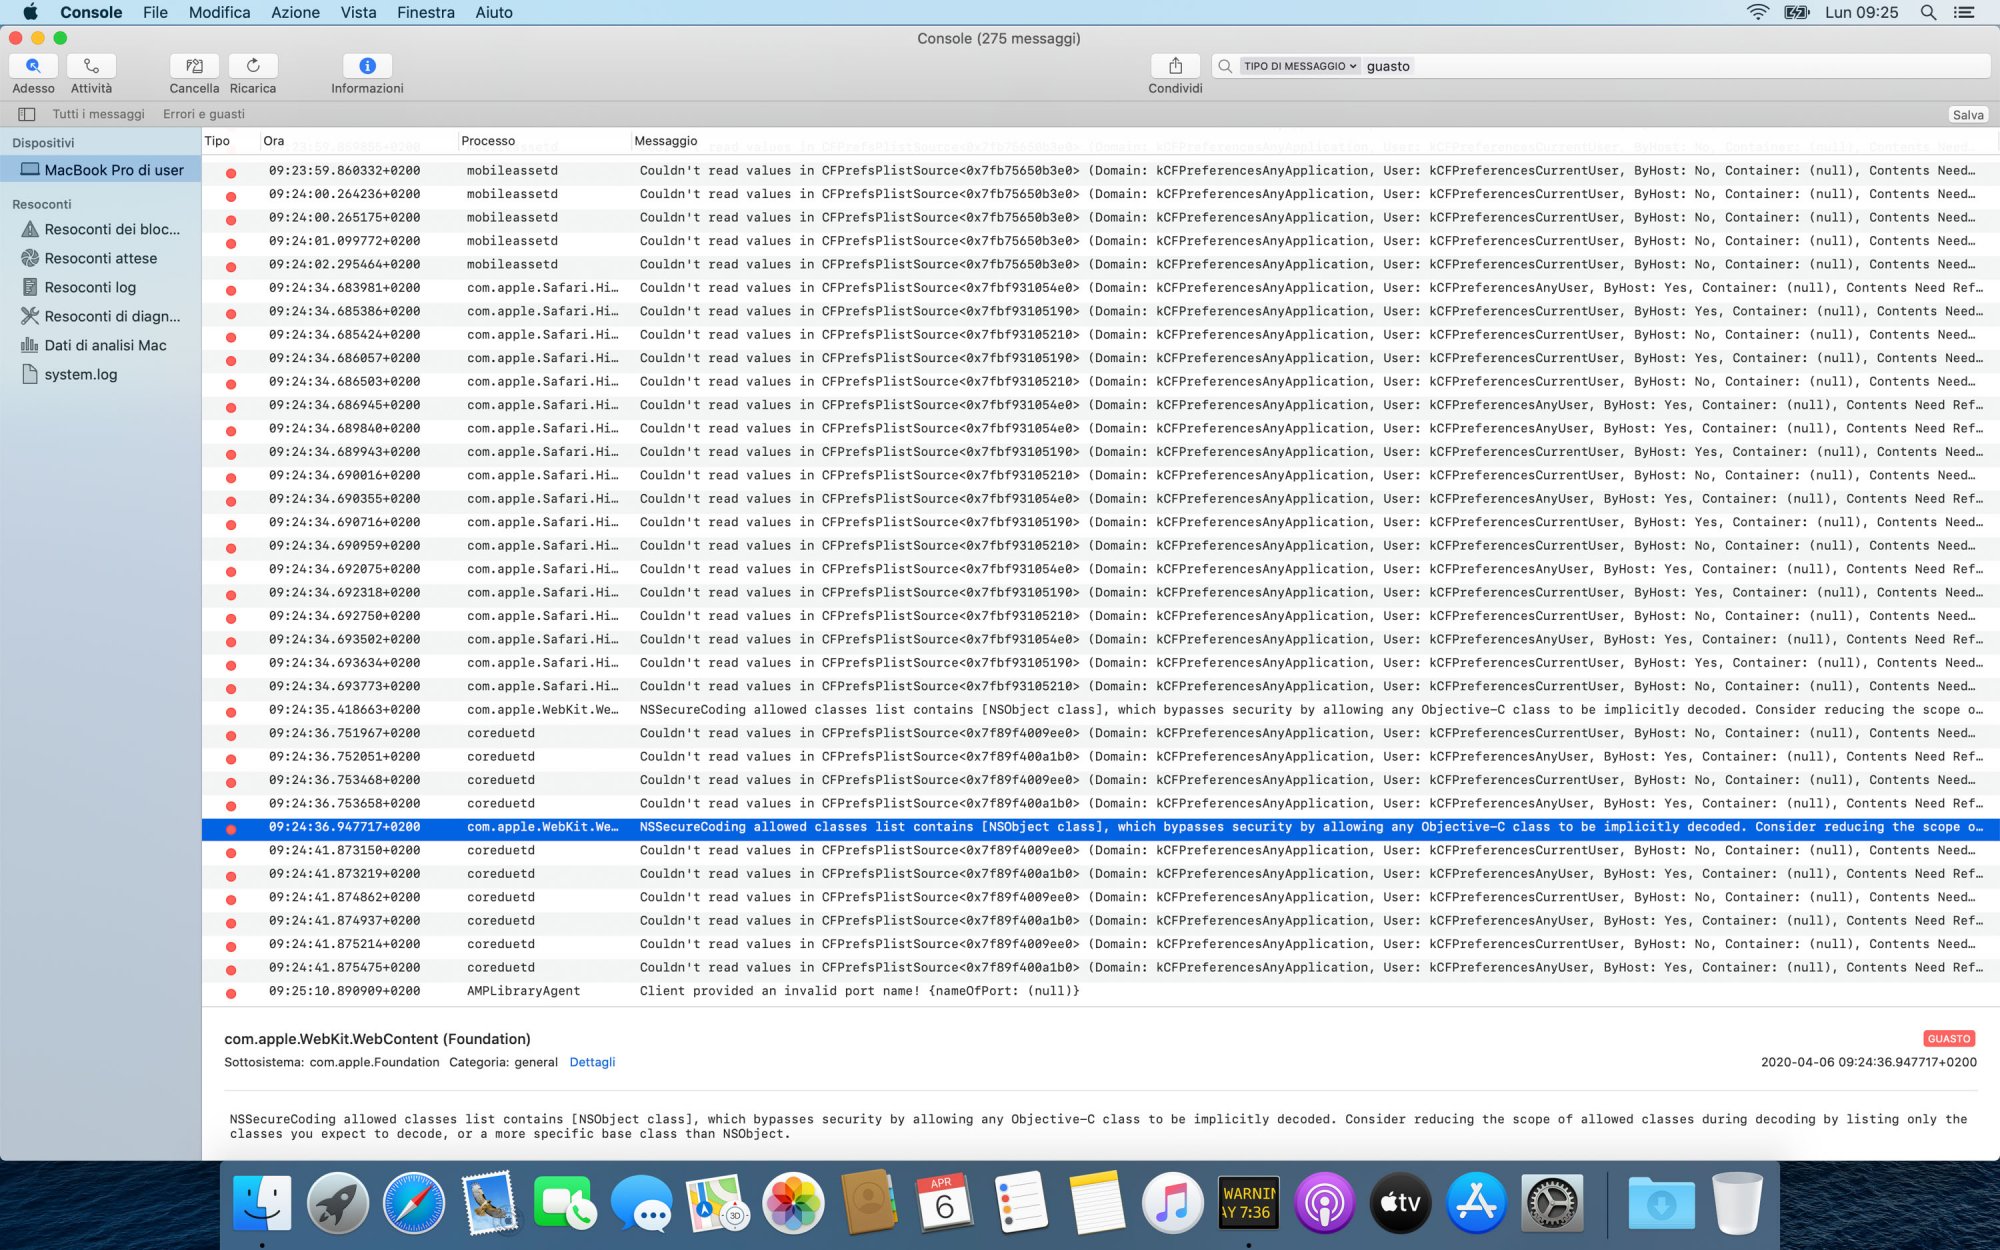Click the Cancella toolbar icon
Image resolution: width=2000 pixels, height=1250 pixels.
tap(194, 66)
